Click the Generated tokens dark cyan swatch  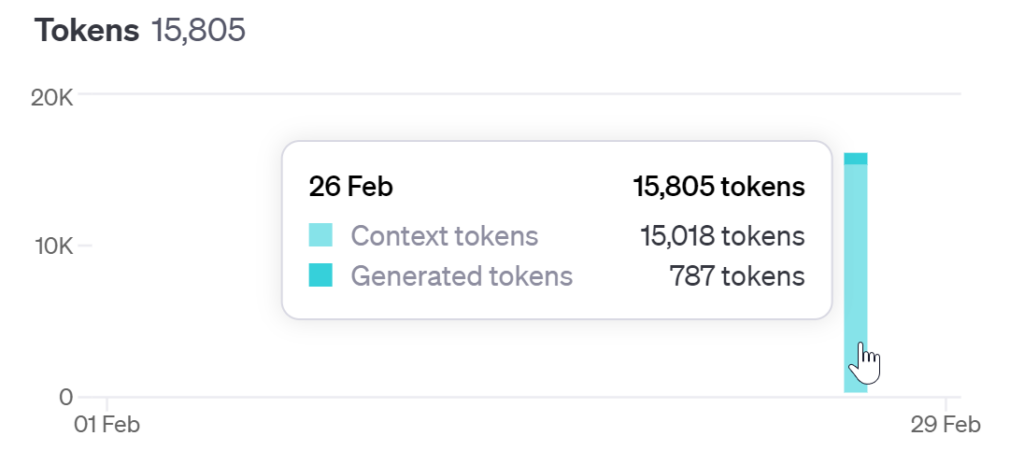pos(321,275)
